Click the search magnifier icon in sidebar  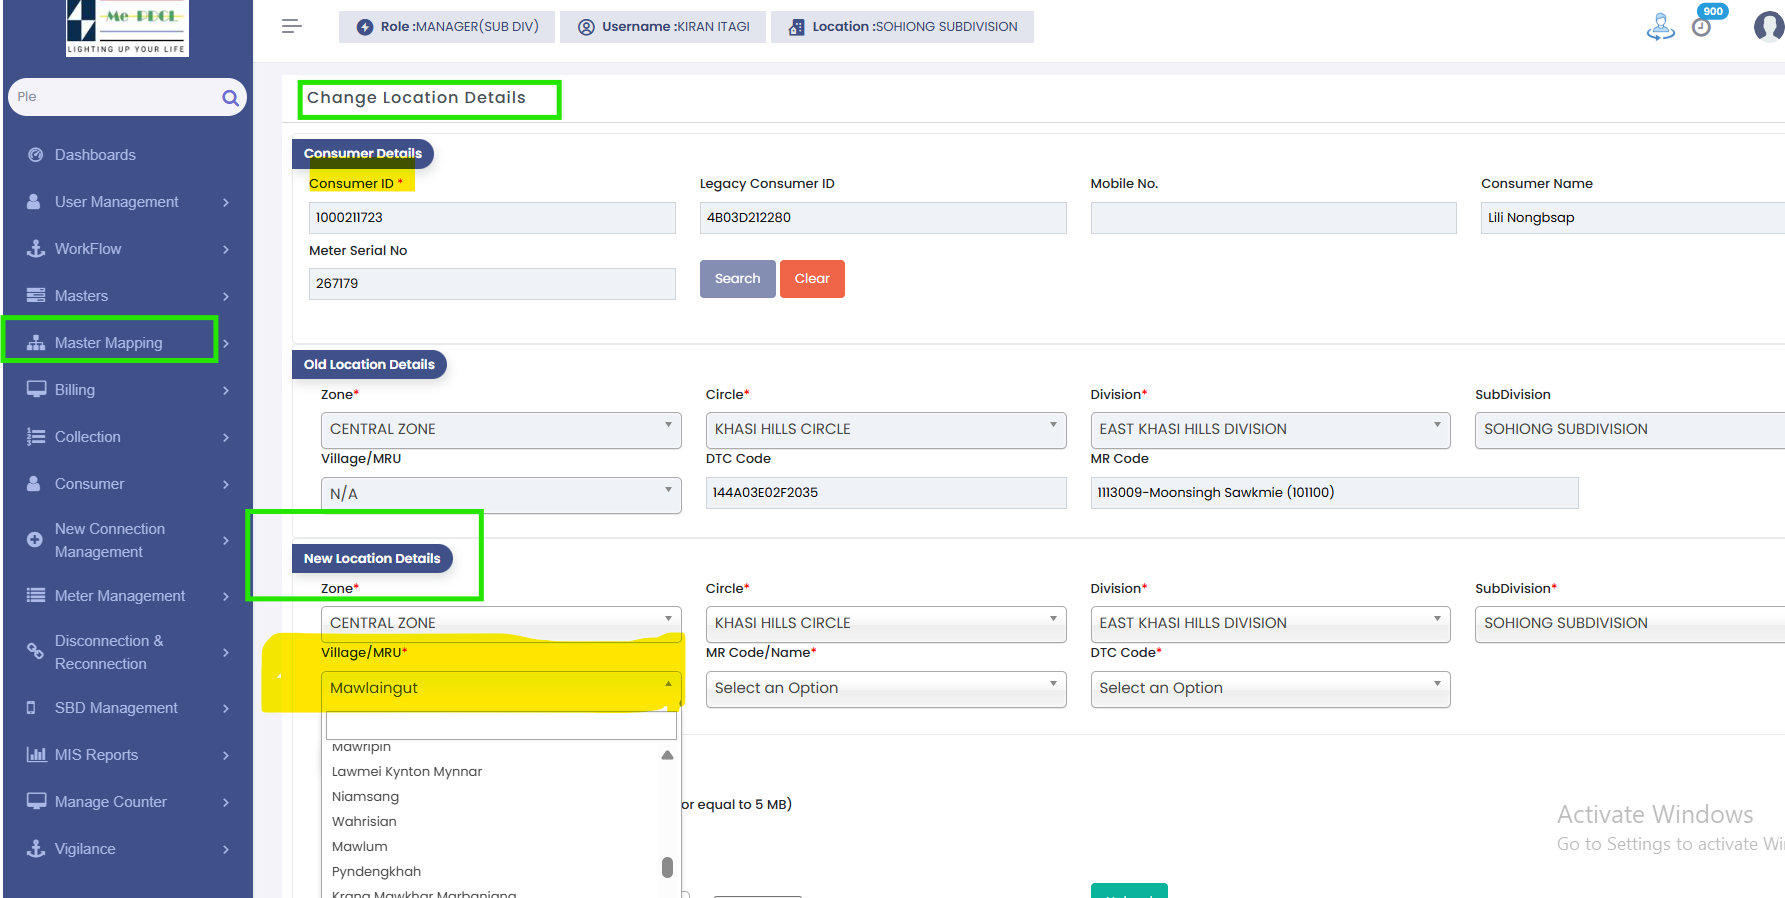click(x=230, y=98)
